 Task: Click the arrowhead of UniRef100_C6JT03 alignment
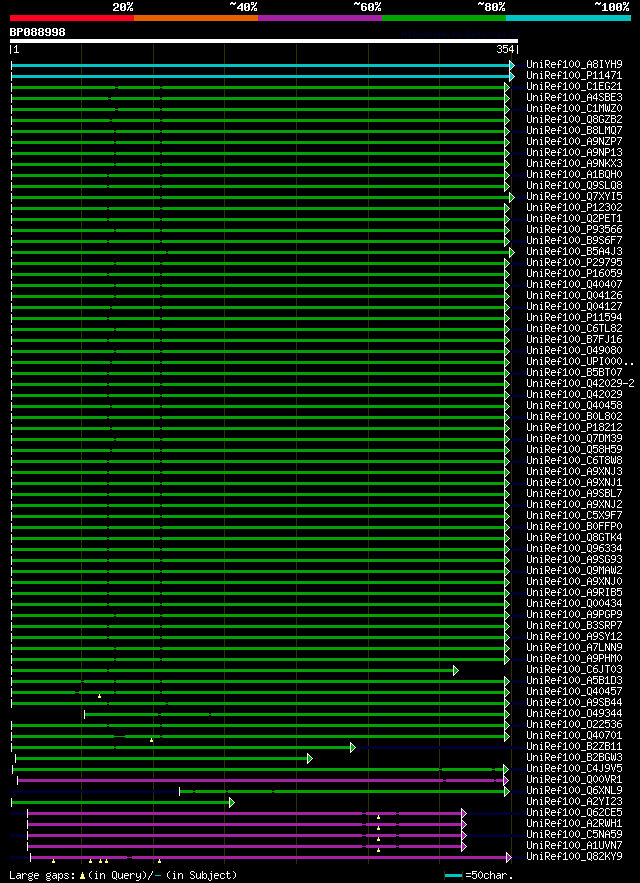pos(456,670)
